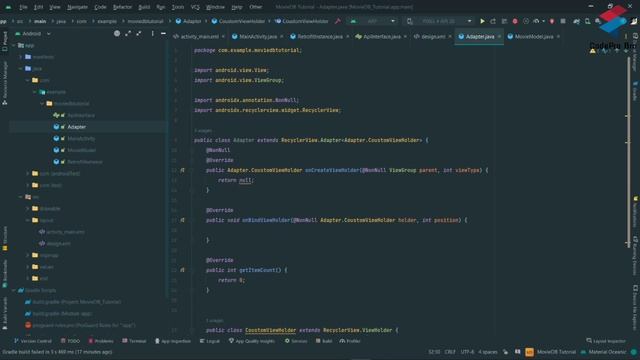The image size is (640, 360).
Task: Open the Resource Manager side tab
Action: (4, 84)
